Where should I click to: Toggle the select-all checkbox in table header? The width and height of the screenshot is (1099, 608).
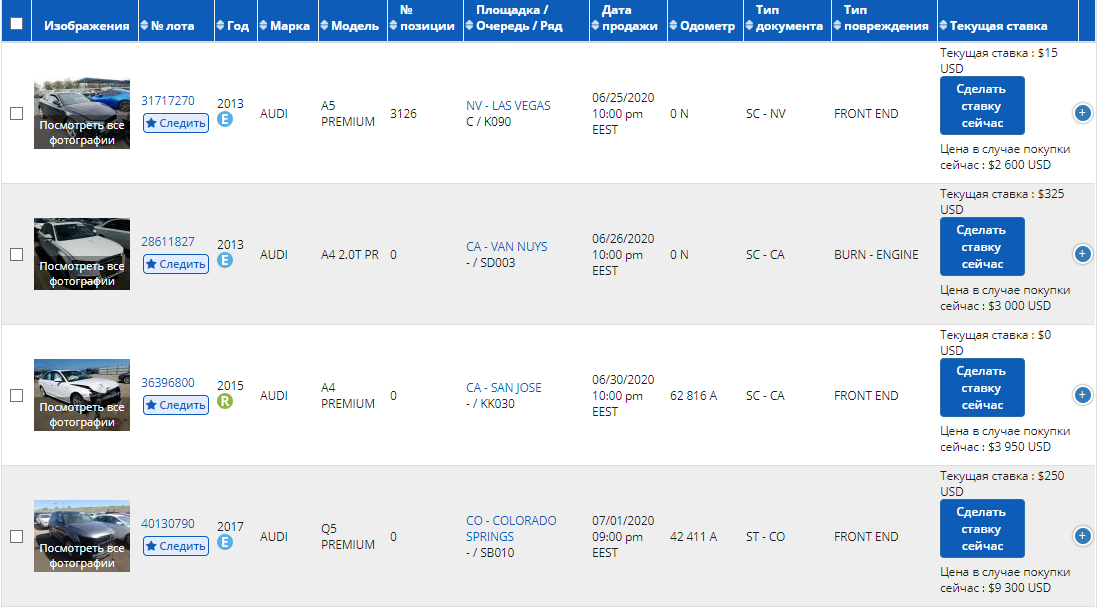(17, 24)
